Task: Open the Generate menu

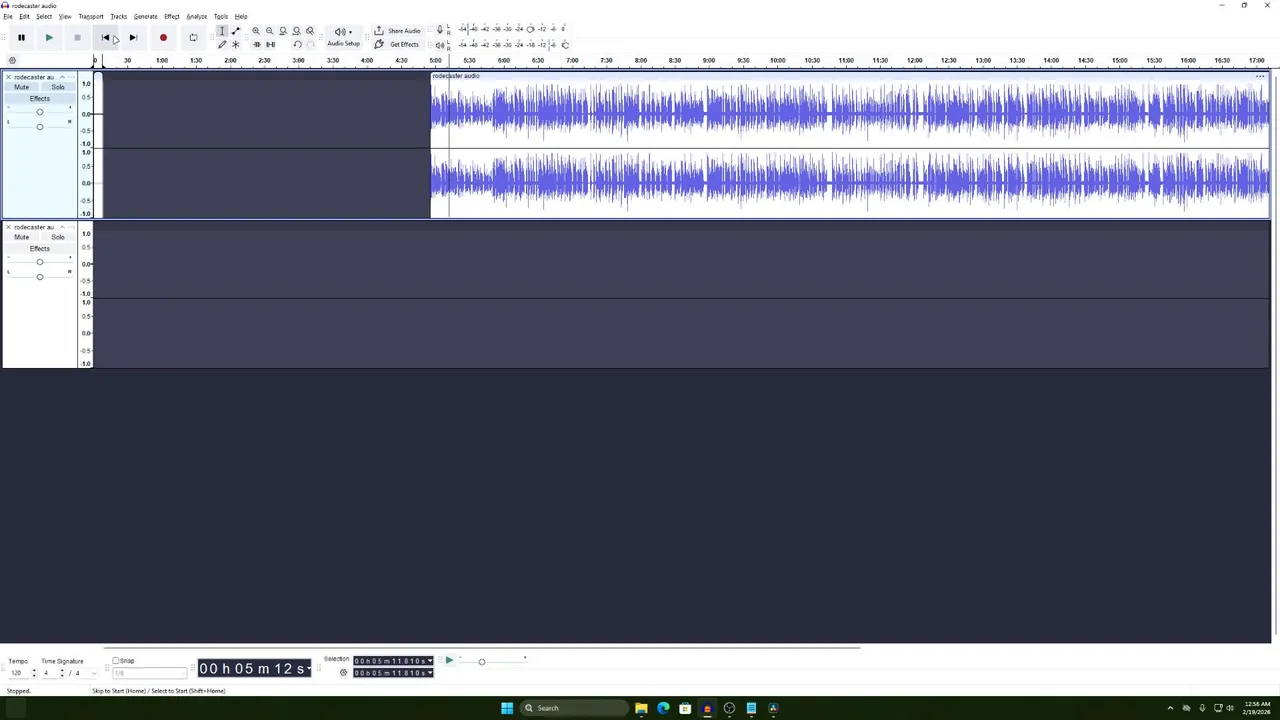Action: click(x=145, y=17)
